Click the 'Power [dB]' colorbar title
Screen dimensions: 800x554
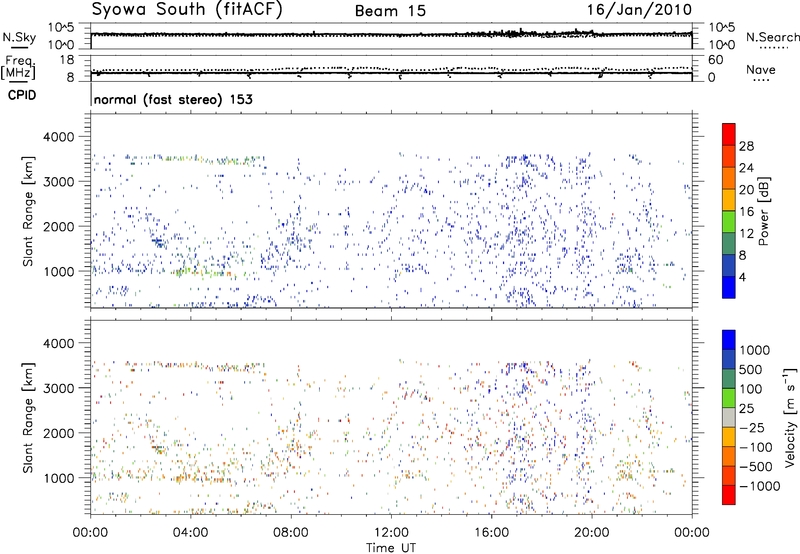point(763,211)
